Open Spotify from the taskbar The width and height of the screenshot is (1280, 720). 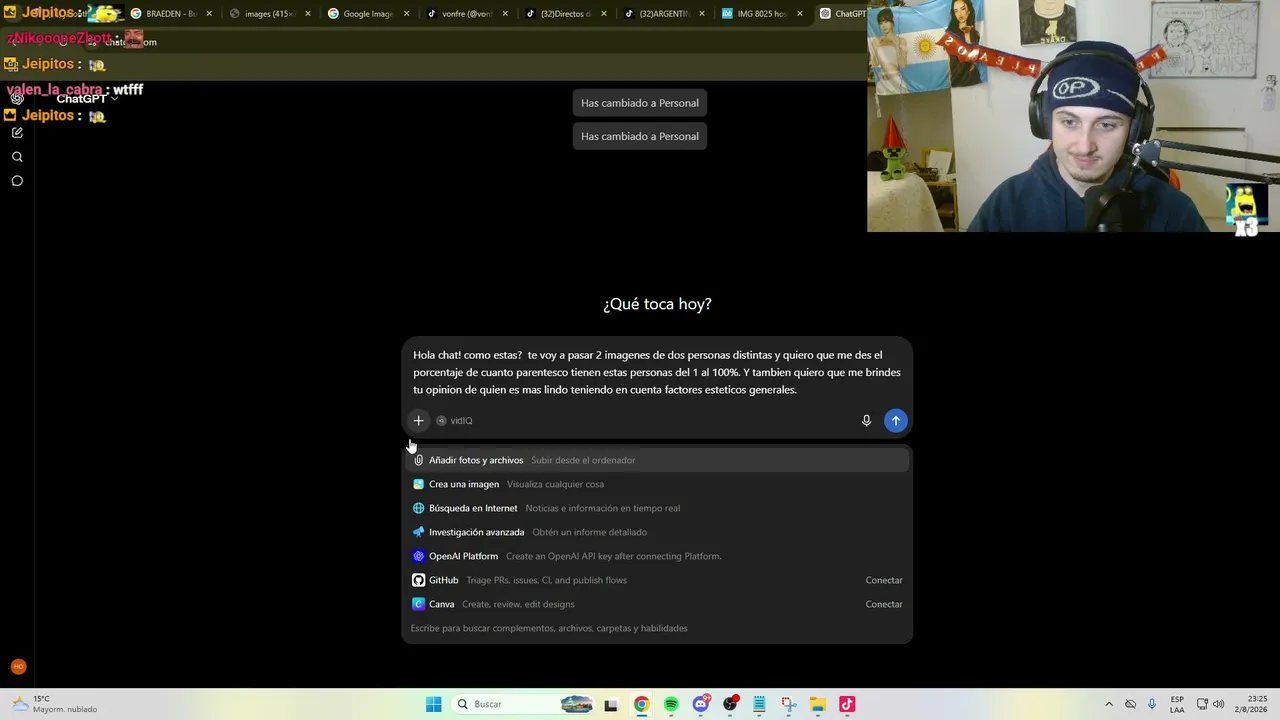(671, 704)
